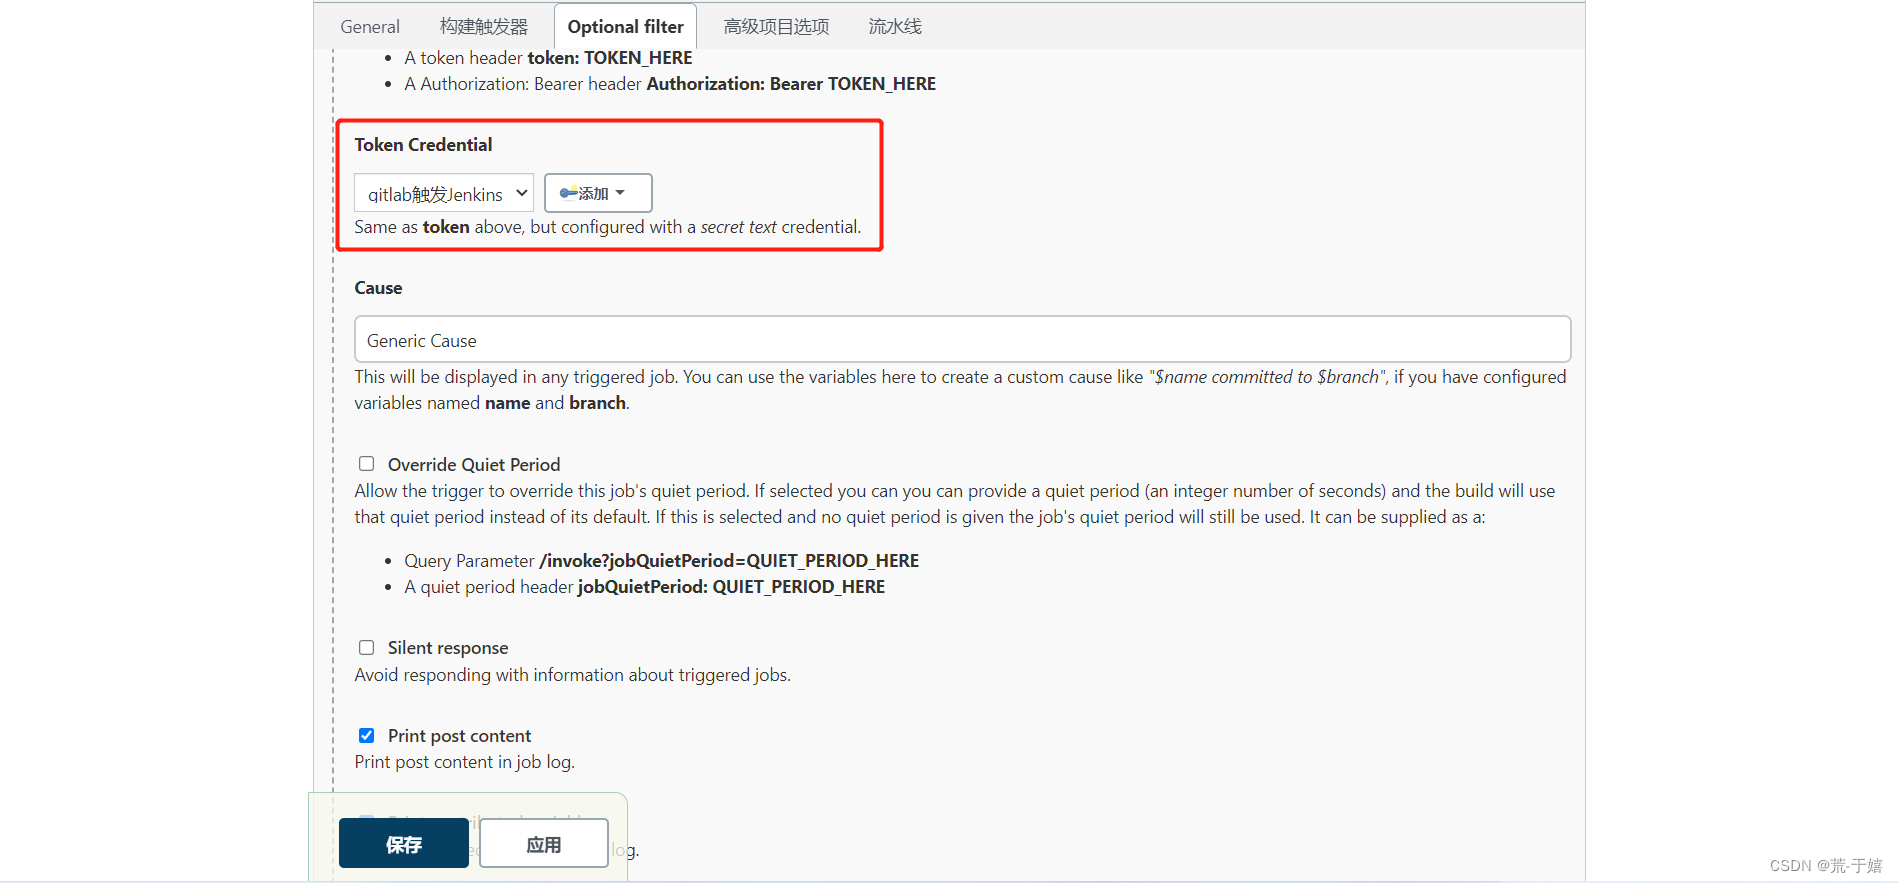Viewport: 1898px width, 883px height.
Task: Click the Cause input field
Action: (x=962, y=340)
